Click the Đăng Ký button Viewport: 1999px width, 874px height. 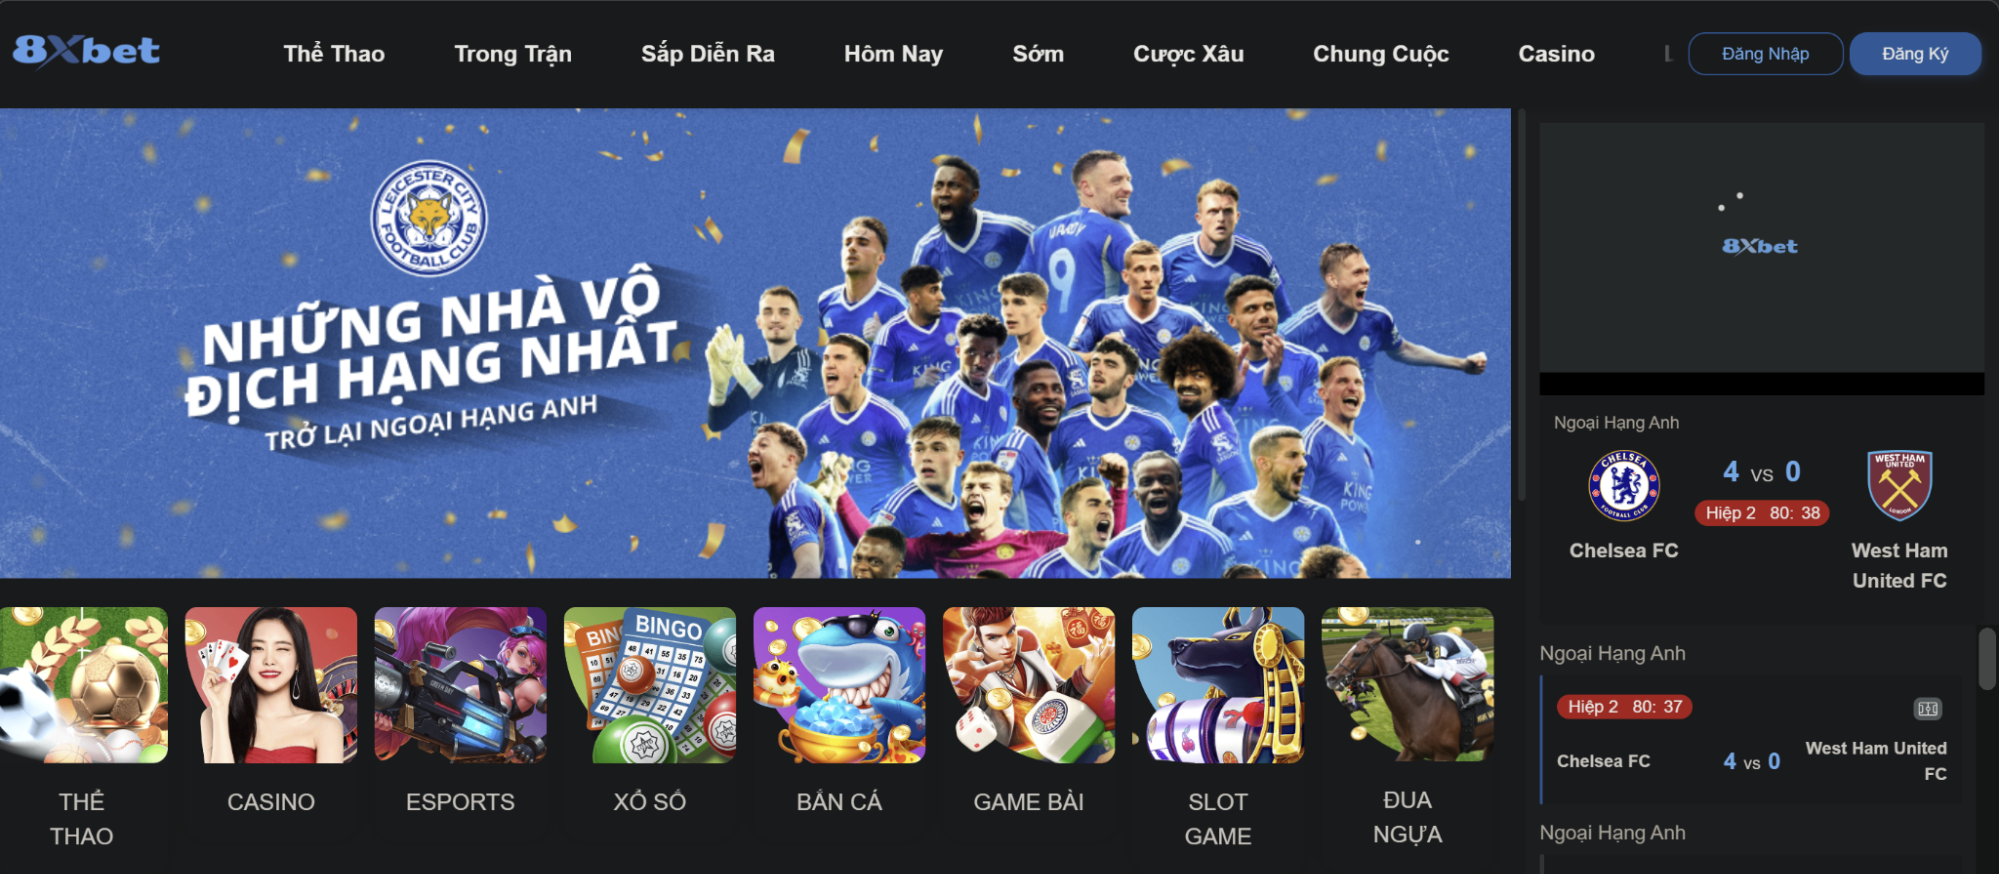pos(1915,54)
